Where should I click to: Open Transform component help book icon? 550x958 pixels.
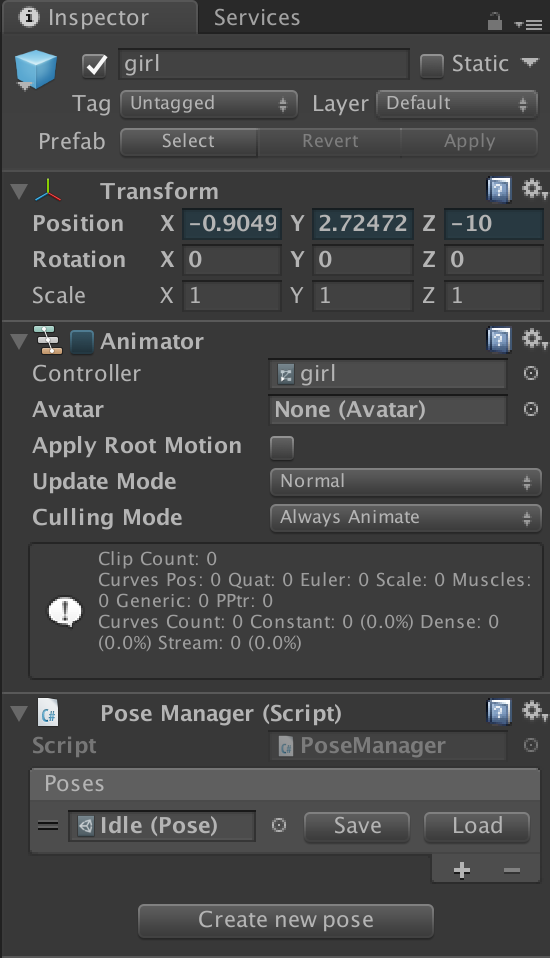click(x=499, y=190)
